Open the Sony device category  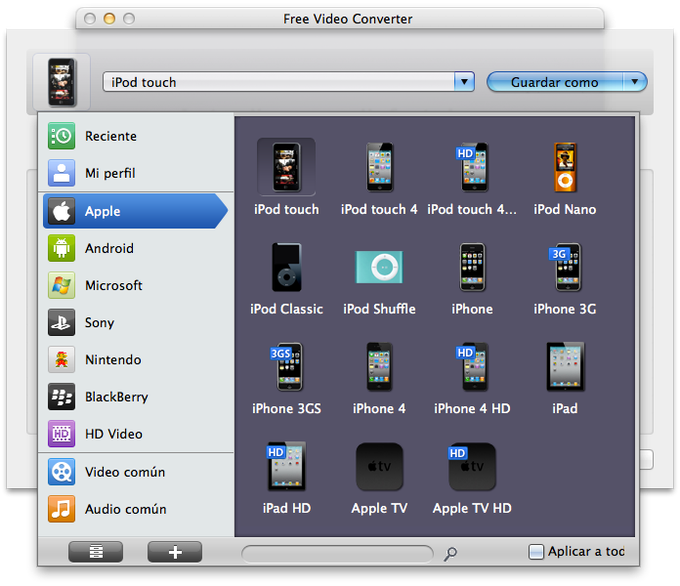pyautogui.click(x=136, y=322)
